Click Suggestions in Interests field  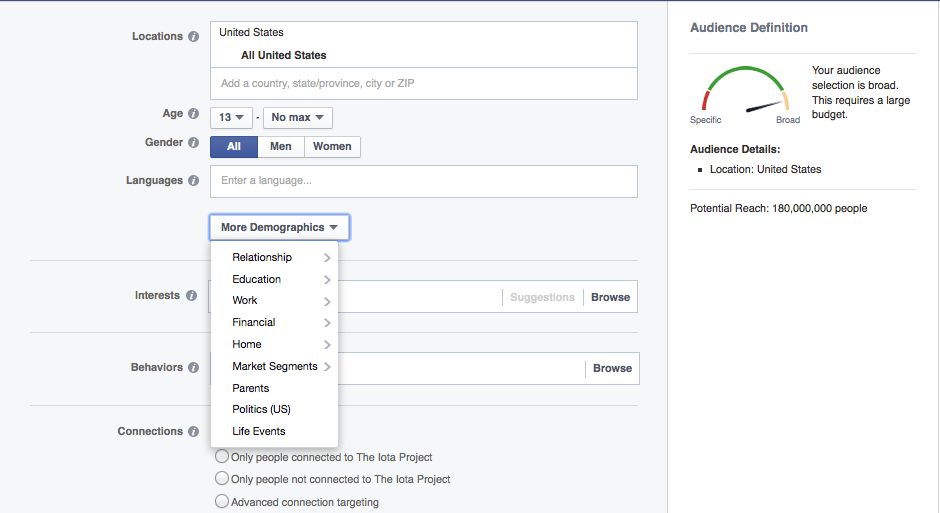click(x=543, y=297)
